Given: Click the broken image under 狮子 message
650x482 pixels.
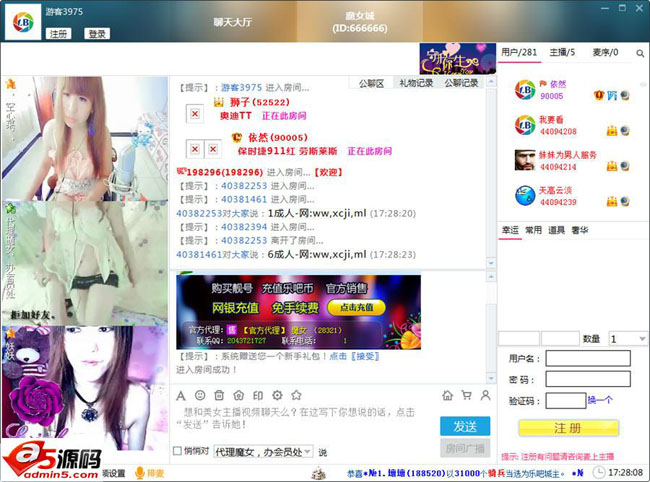Looking at the screenshot, I should pos(195,114).
